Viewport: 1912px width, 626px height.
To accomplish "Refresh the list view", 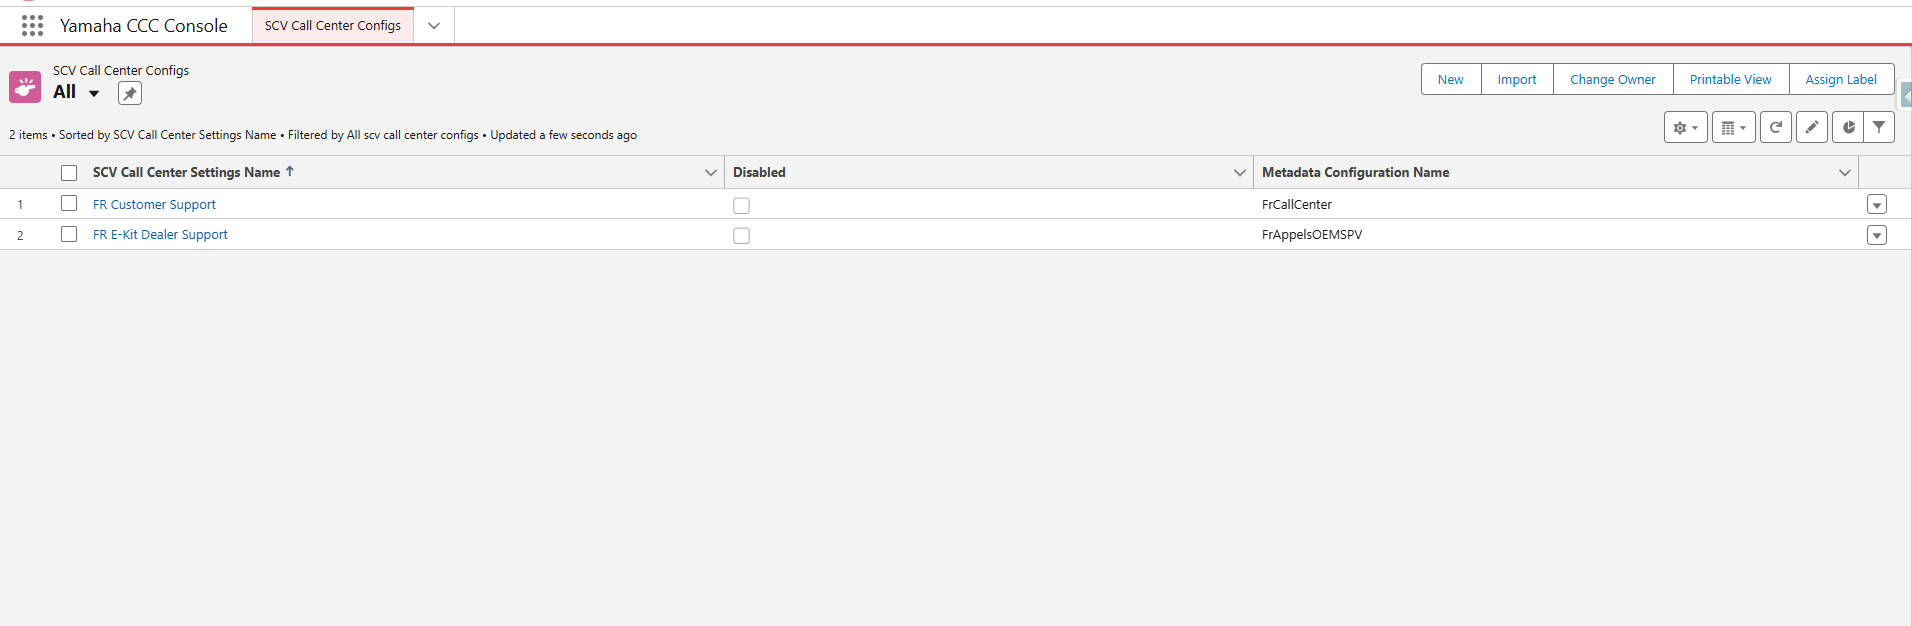I will 1775,128.
